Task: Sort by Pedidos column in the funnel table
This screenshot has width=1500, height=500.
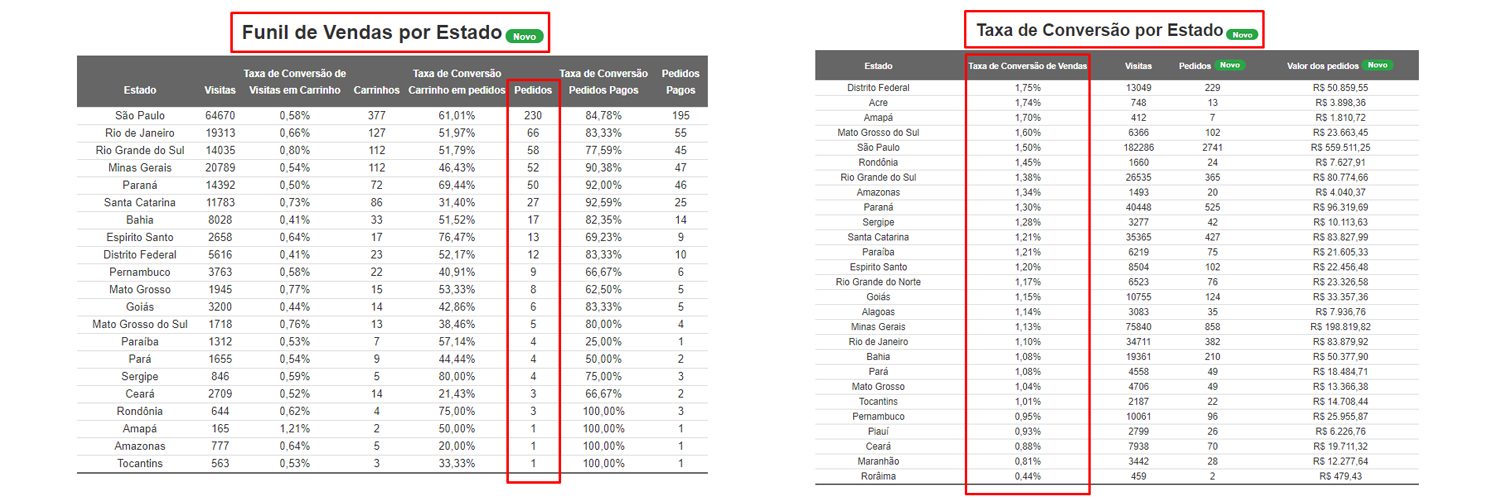Action: pyautogui.click(x=532, y=91)
